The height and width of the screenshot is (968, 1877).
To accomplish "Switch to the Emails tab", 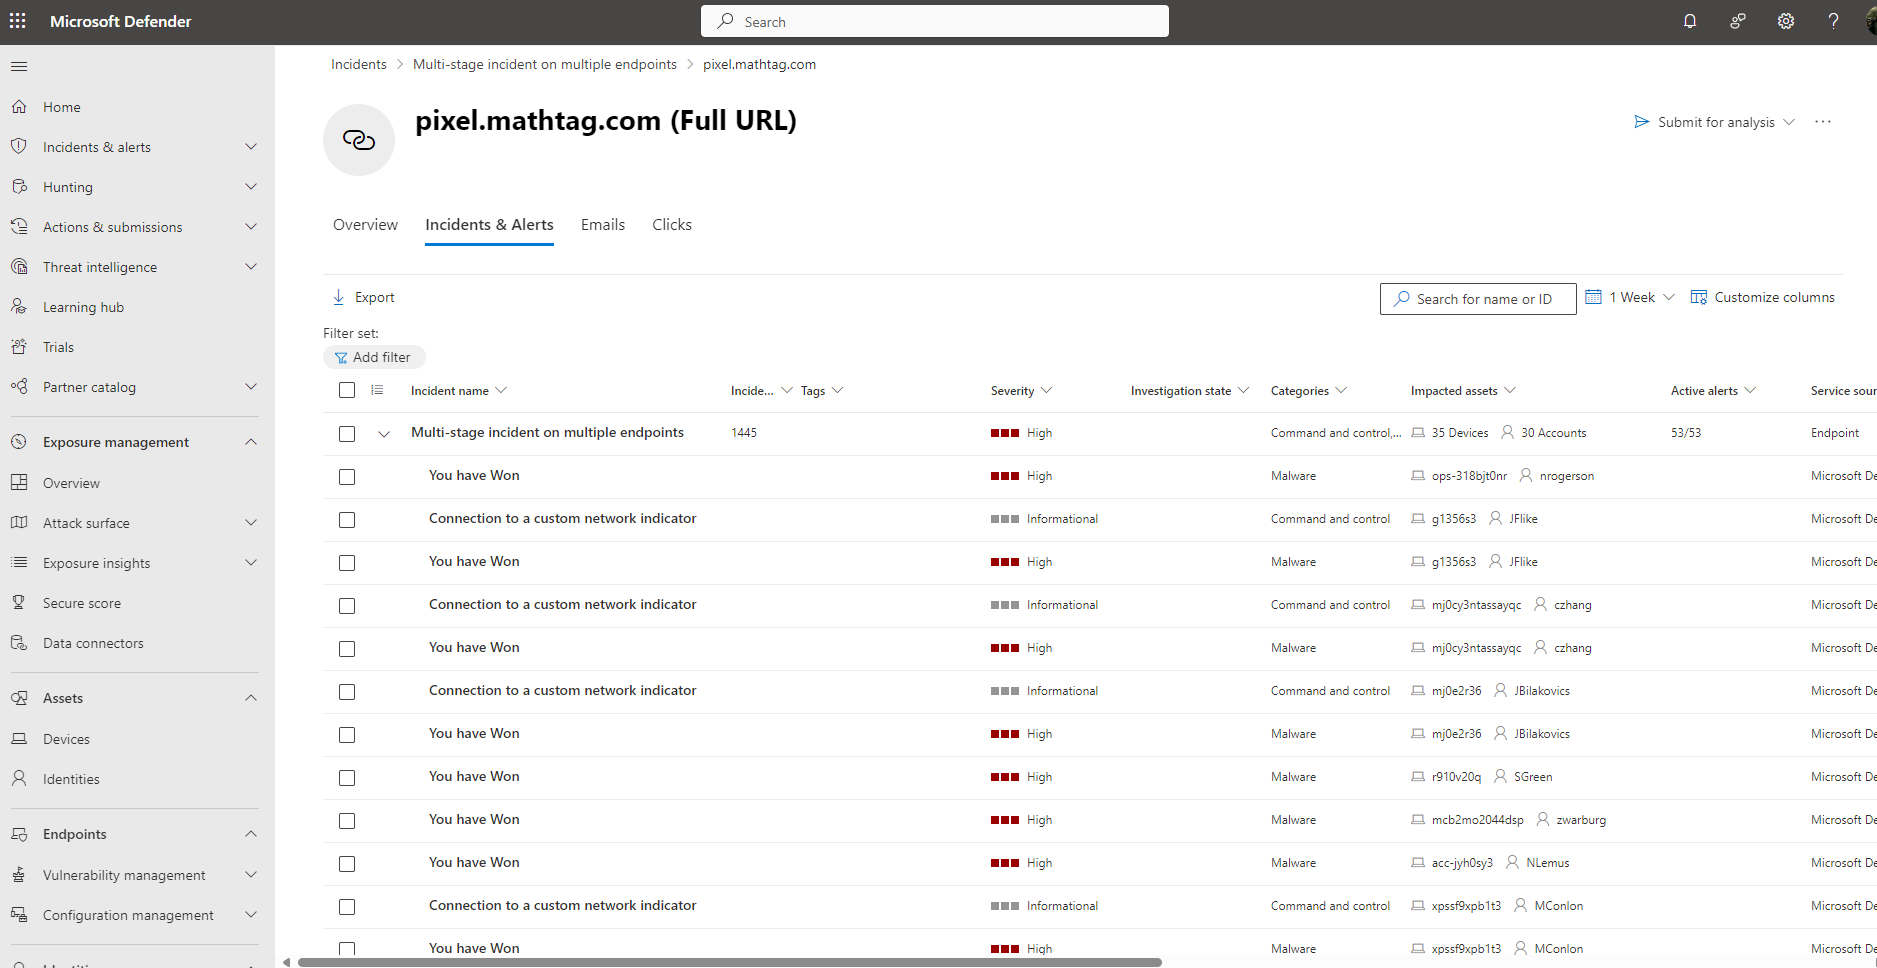I will (x=603, y=225).
